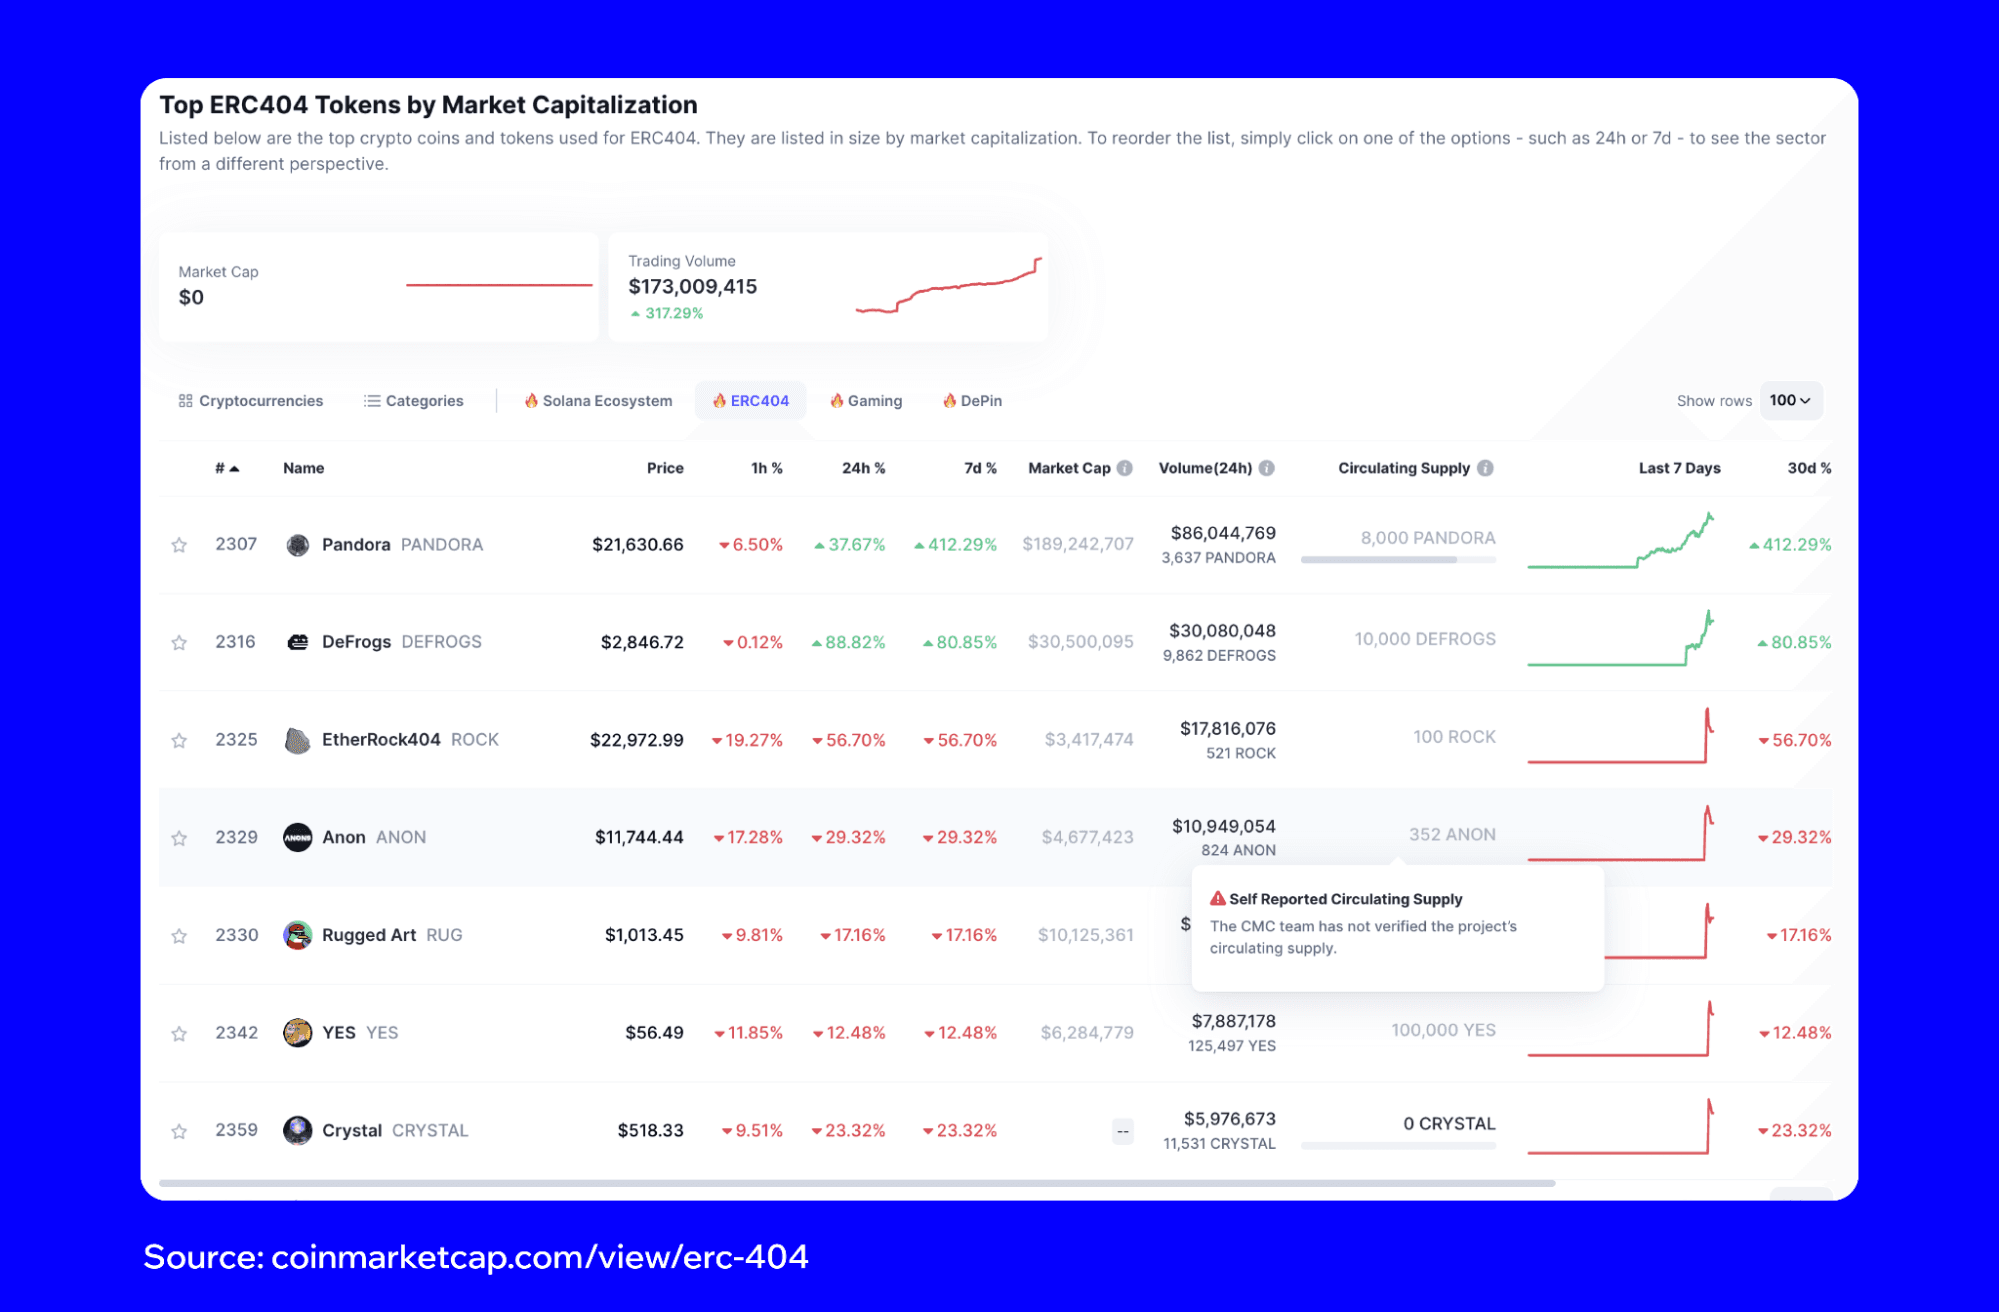Click the flame icon beside Solana Ecosystem

pyautogui.click(x=531, y=400)
